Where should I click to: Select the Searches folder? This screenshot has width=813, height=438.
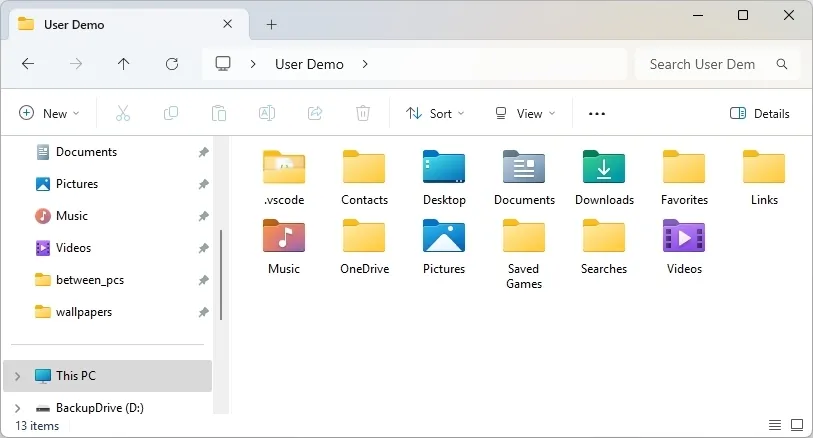point(604,247)
